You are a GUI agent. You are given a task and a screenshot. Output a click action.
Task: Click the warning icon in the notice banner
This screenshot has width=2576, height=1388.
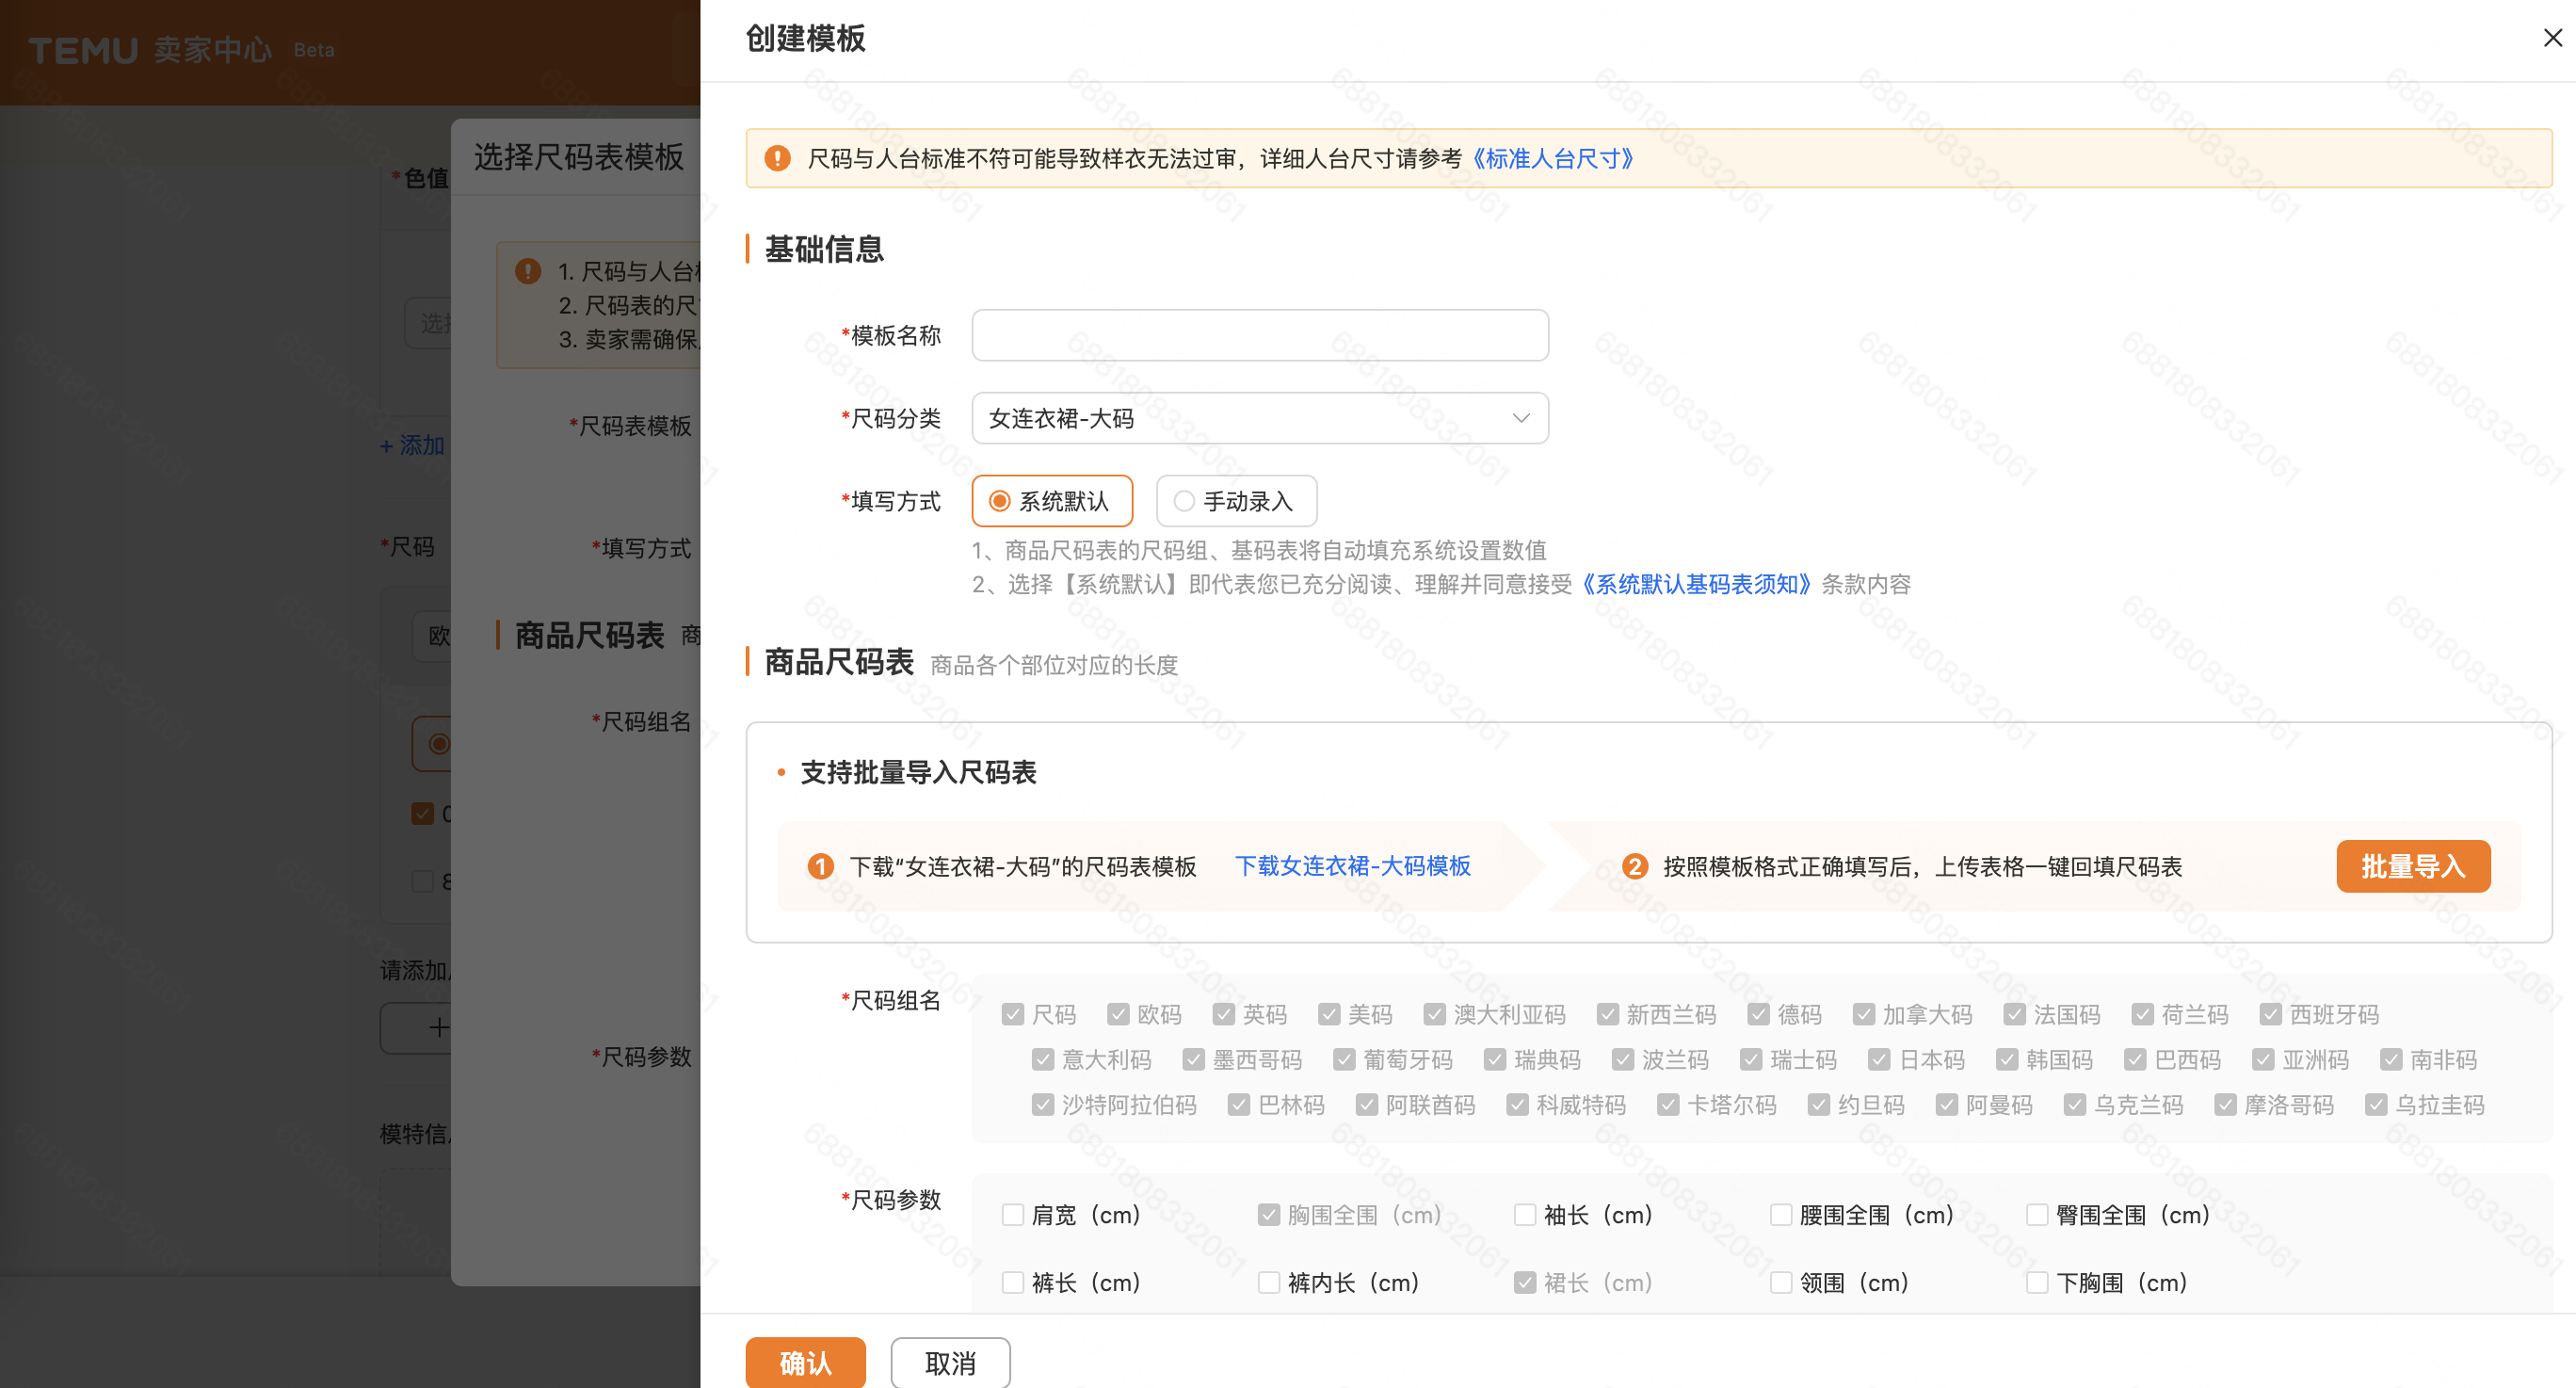coord(777,157)
